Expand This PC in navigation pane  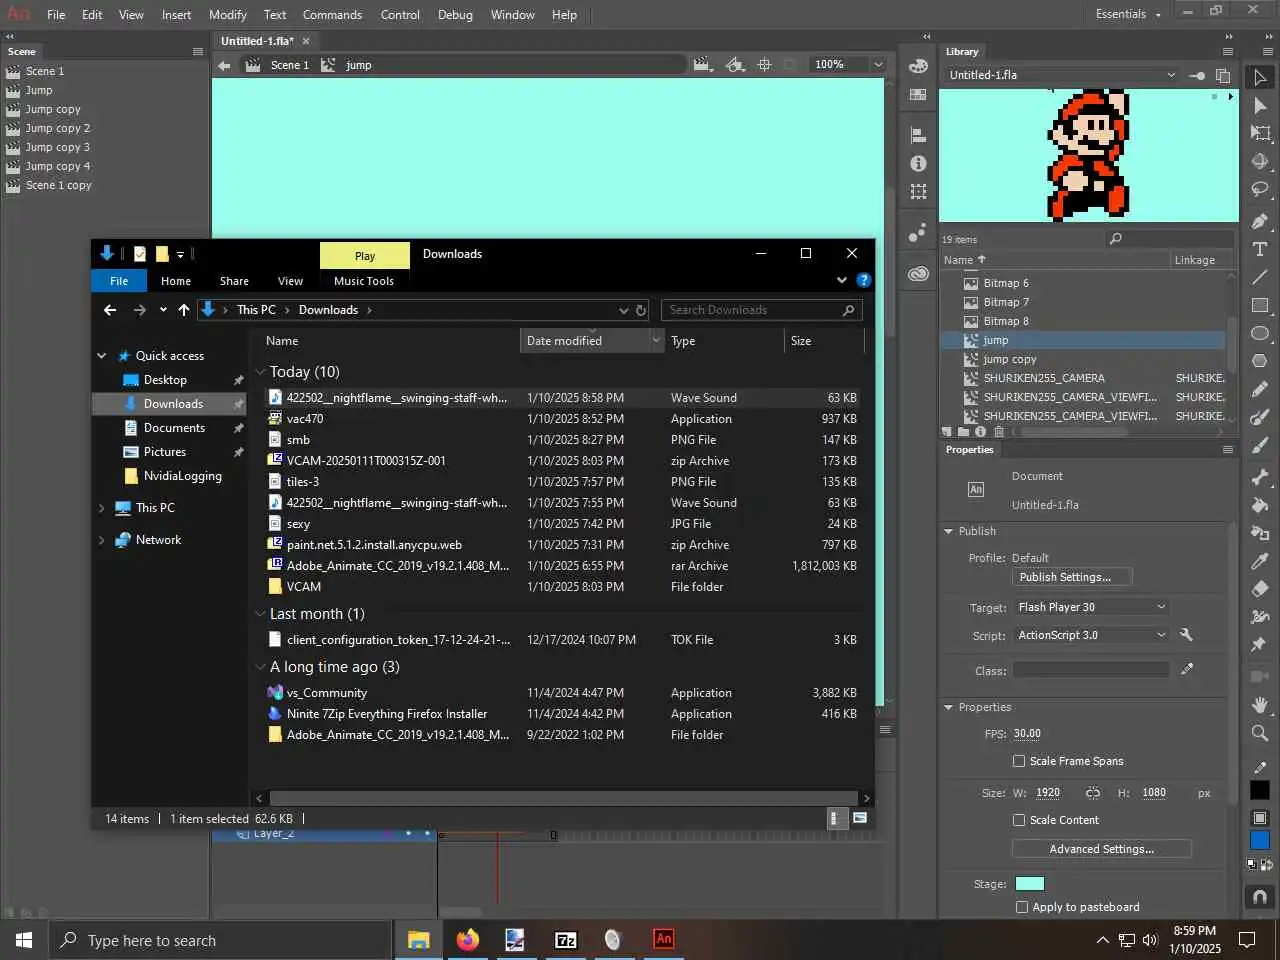click(x=101, y=508)
